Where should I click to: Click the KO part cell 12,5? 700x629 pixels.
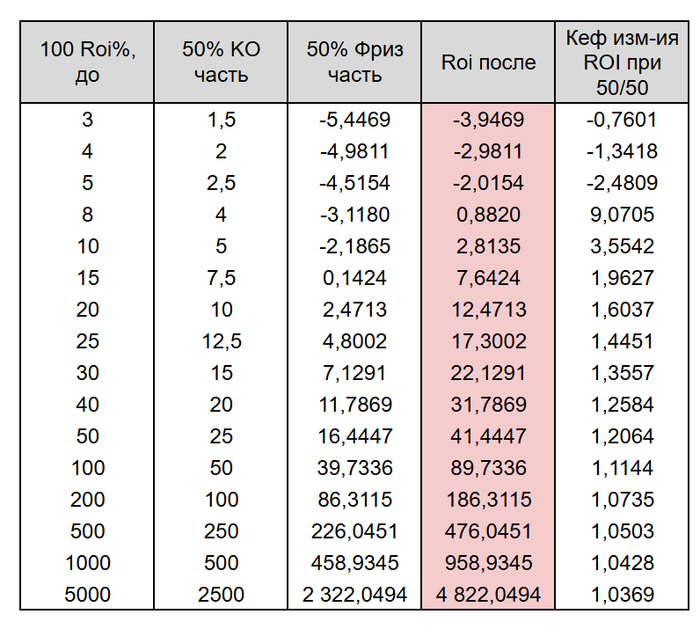click(221, 342)
